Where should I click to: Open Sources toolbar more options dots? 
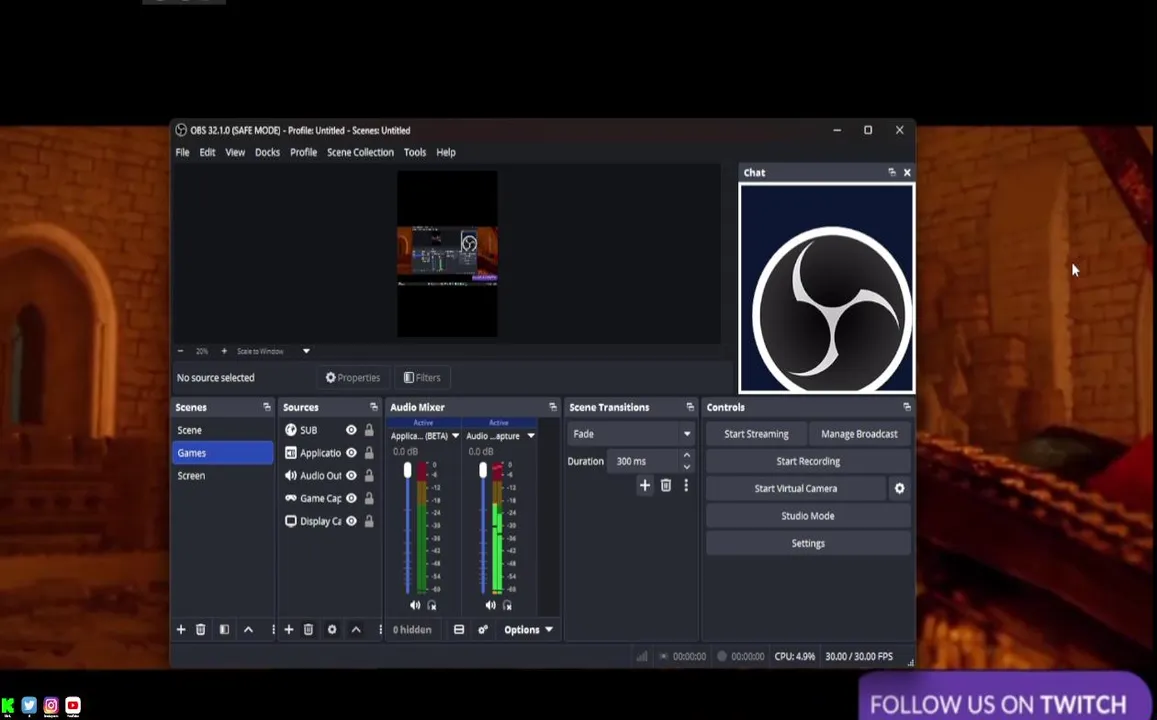click(x=380, y=629)
